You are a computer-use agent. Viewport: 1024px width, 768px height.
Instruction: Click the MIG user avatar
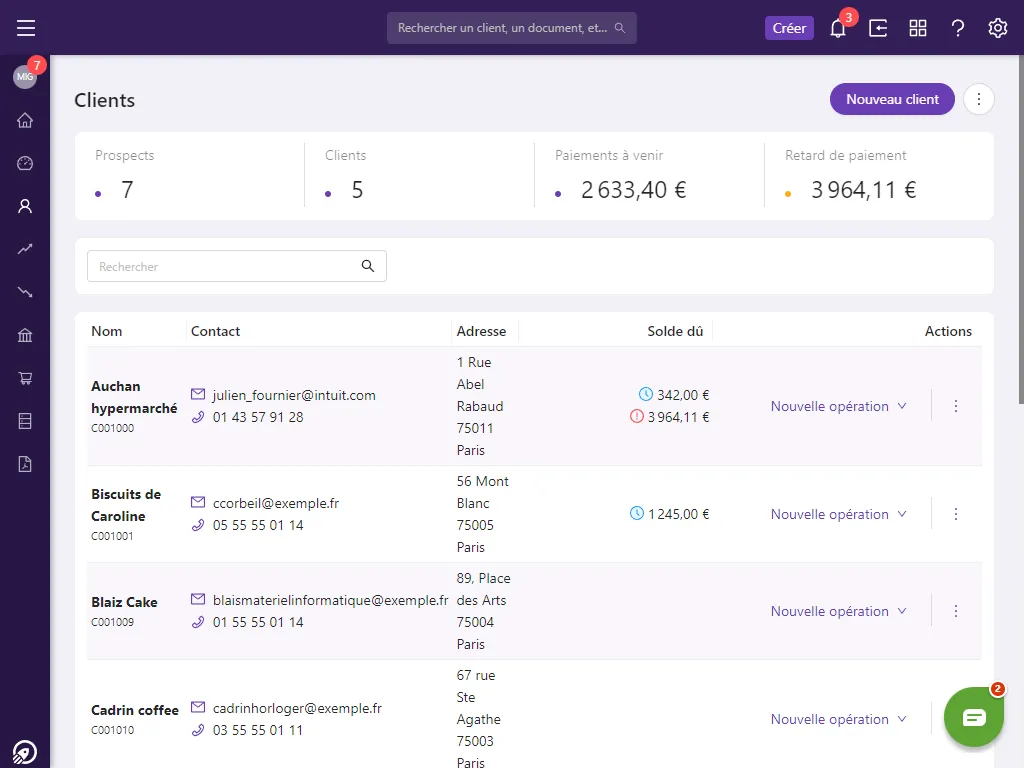(x=25, y=76)
